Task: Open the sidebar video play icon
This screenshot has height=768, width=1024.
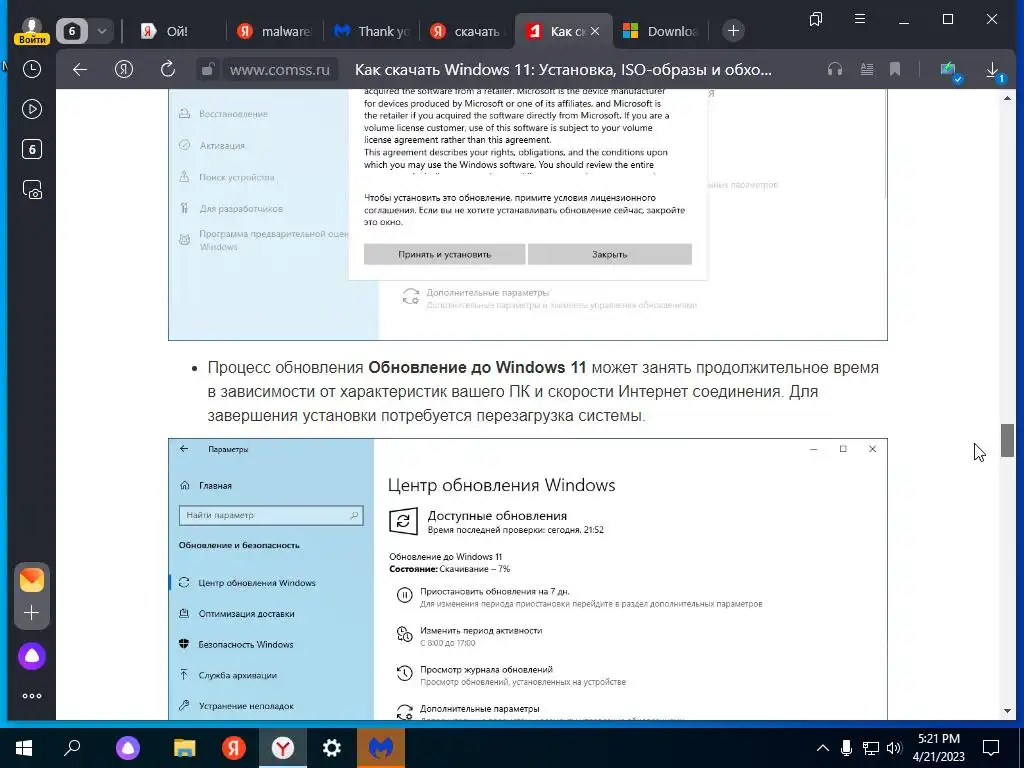Action: click(x=31, y=109)
